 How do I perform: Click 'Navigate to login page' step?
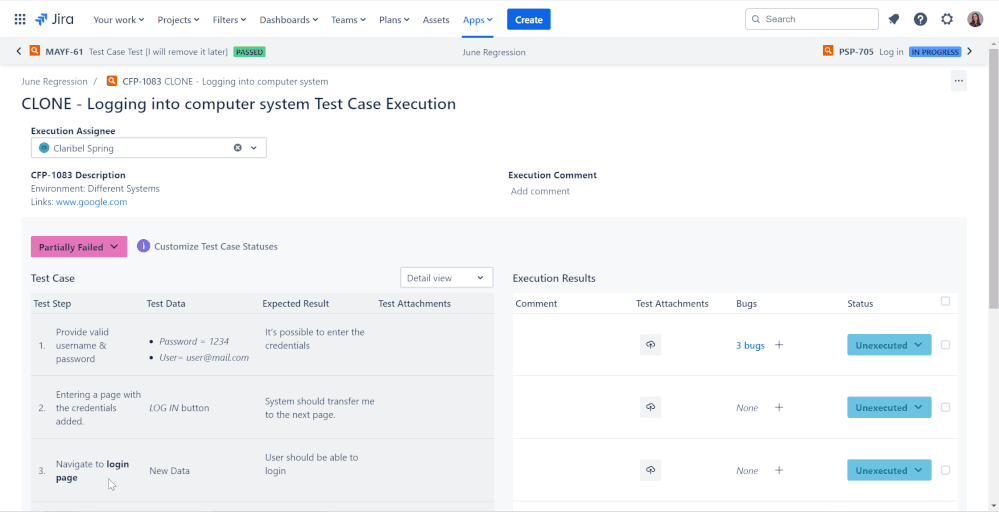[x=92, y=471]
